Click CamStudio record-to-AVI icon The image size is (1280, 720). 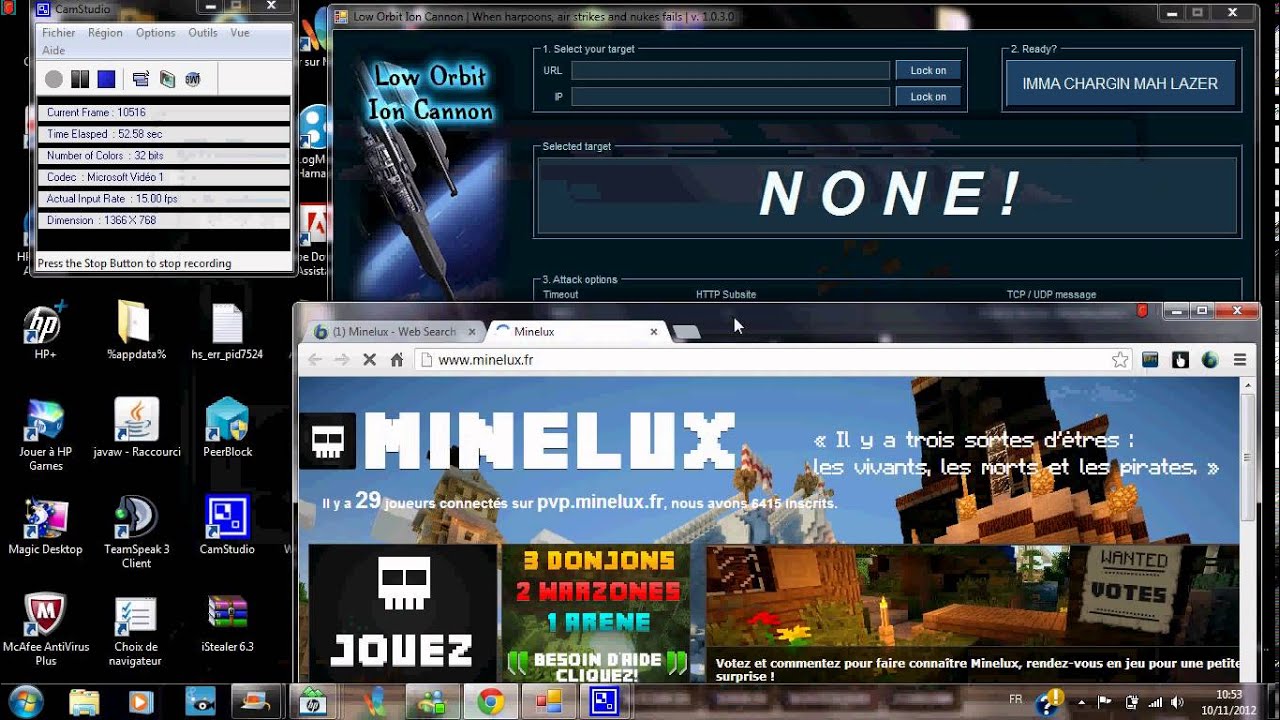pos(167,79)
